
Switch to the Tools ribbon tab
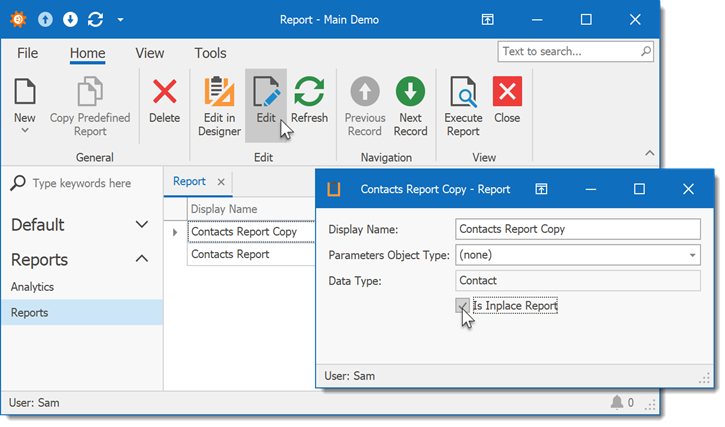pos(210,53)
